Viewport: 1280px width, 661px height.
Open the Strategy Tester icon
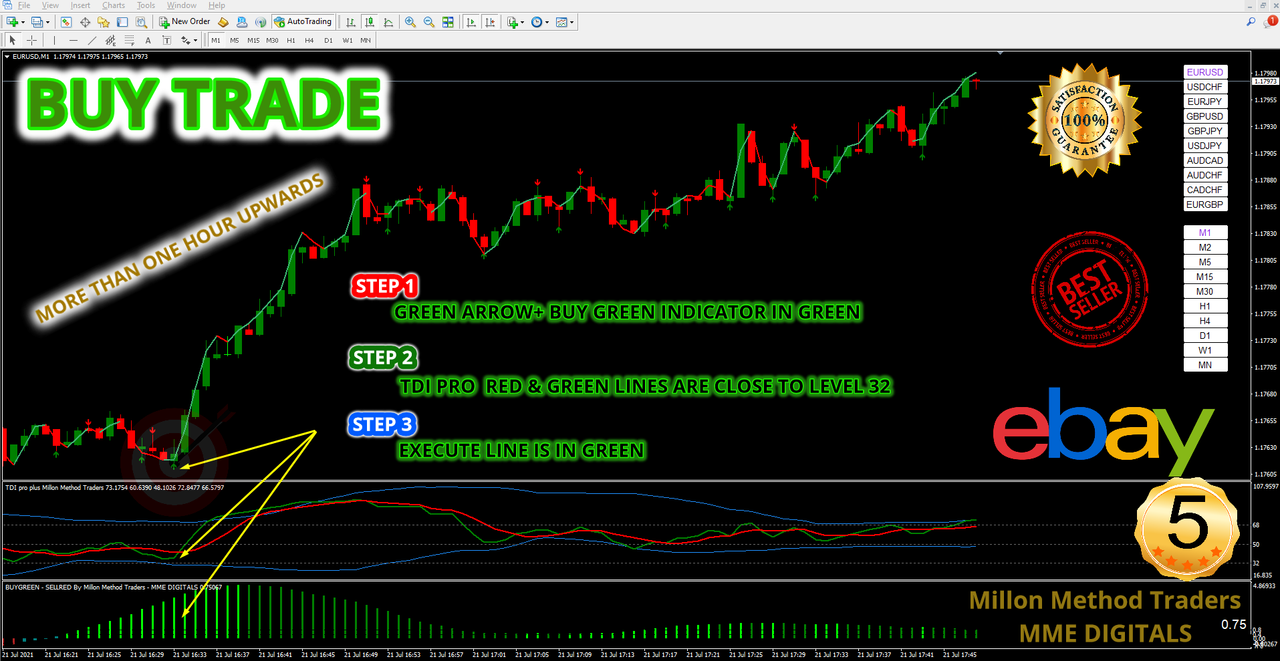[x=141, y=22]
